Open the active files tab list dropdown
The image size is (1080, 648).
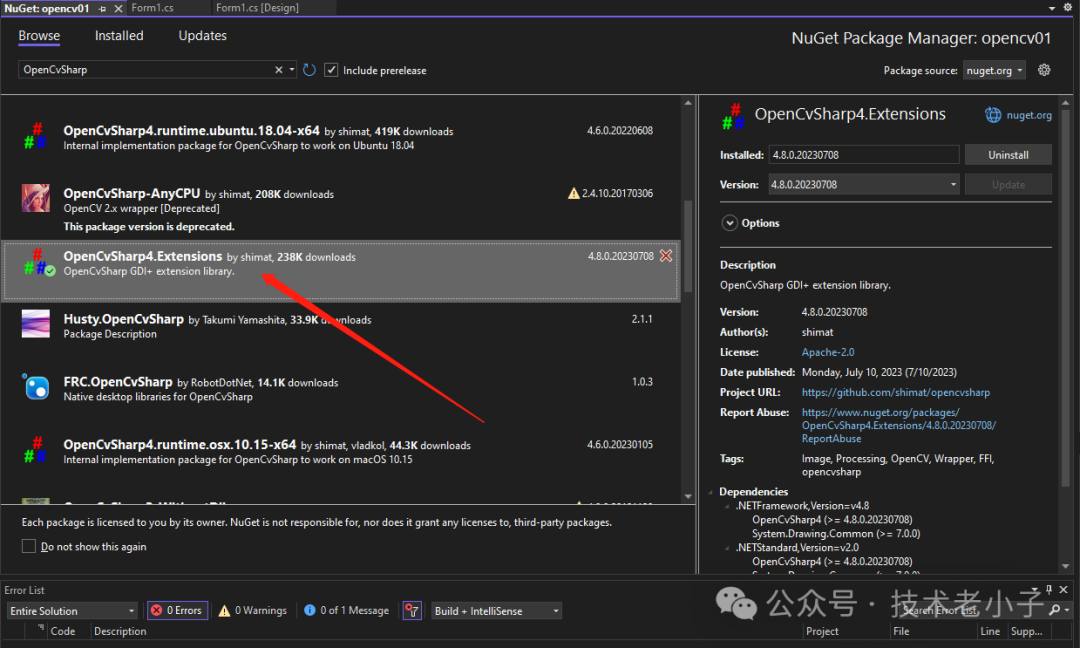(x=1052, y=8)
